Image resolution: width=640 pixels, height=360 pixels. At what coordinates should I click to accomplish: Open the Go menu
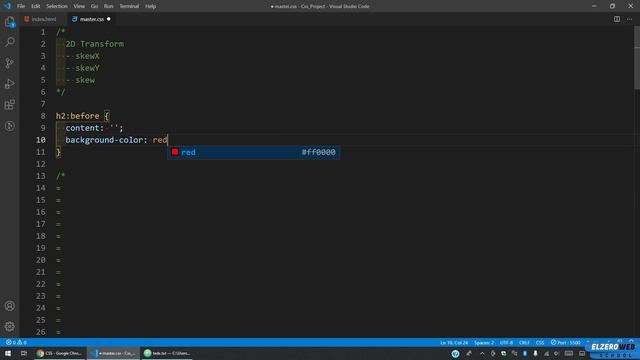point(94,6)
